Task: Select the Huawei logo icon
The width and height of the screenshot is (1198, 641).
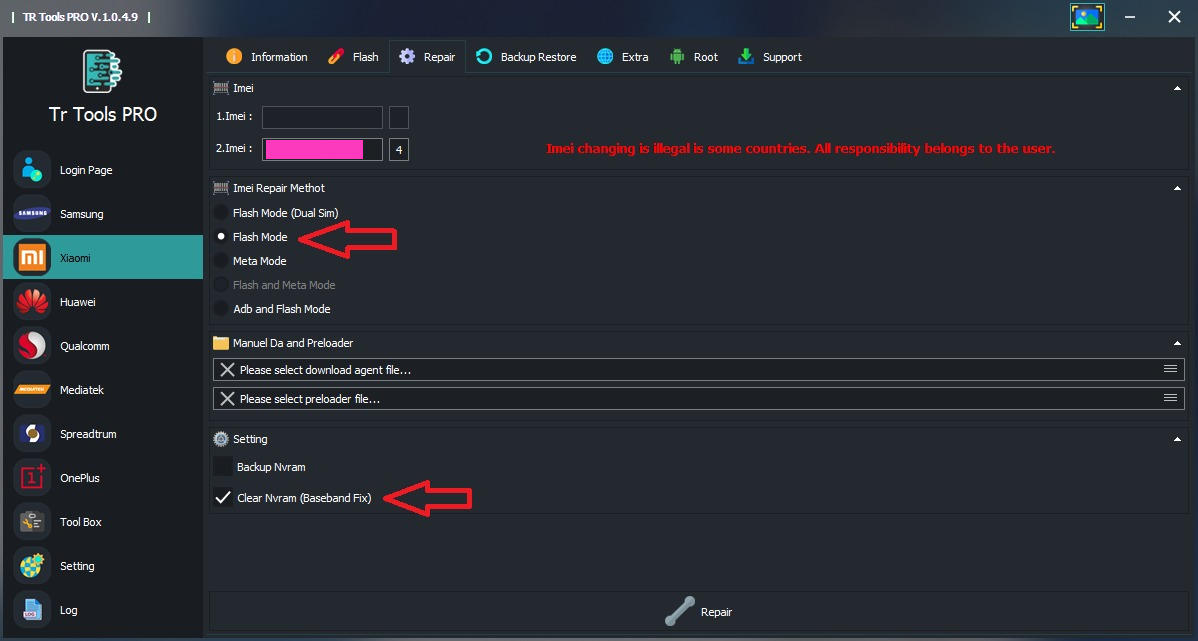Action: pos(32,302)
